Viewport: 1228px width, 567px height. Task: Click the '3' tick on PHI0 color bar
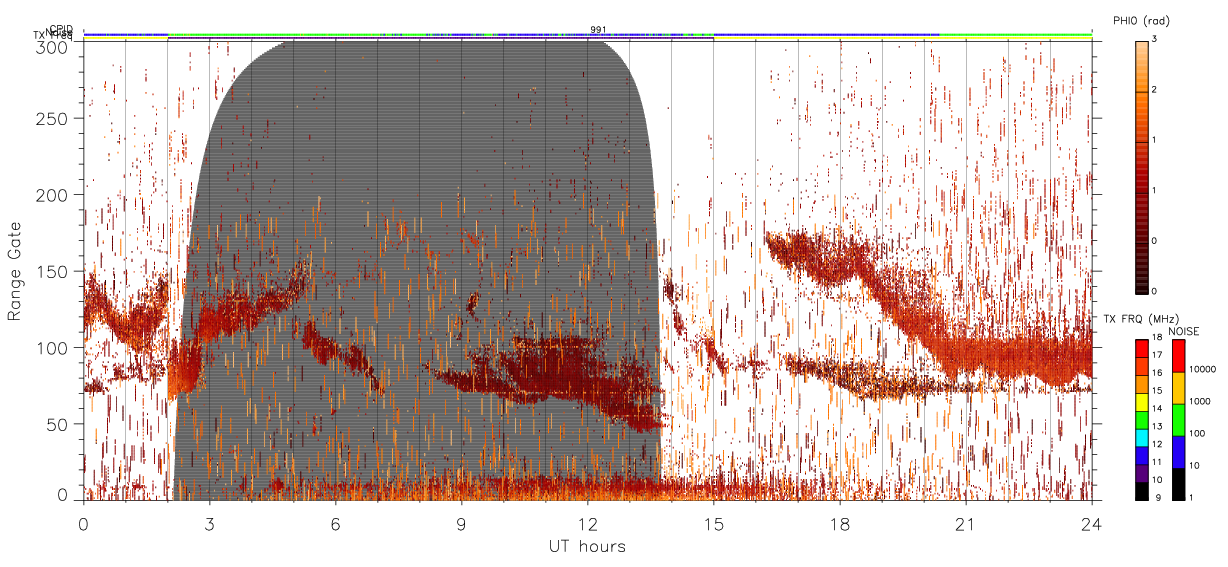point(1154,39)
